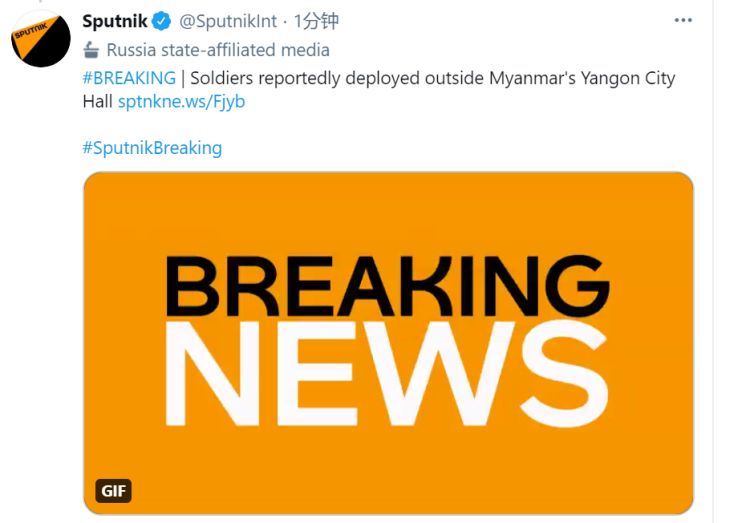
Task: Click the black "BREAKING" text in GIF
Action: click(x=388, y=286)
